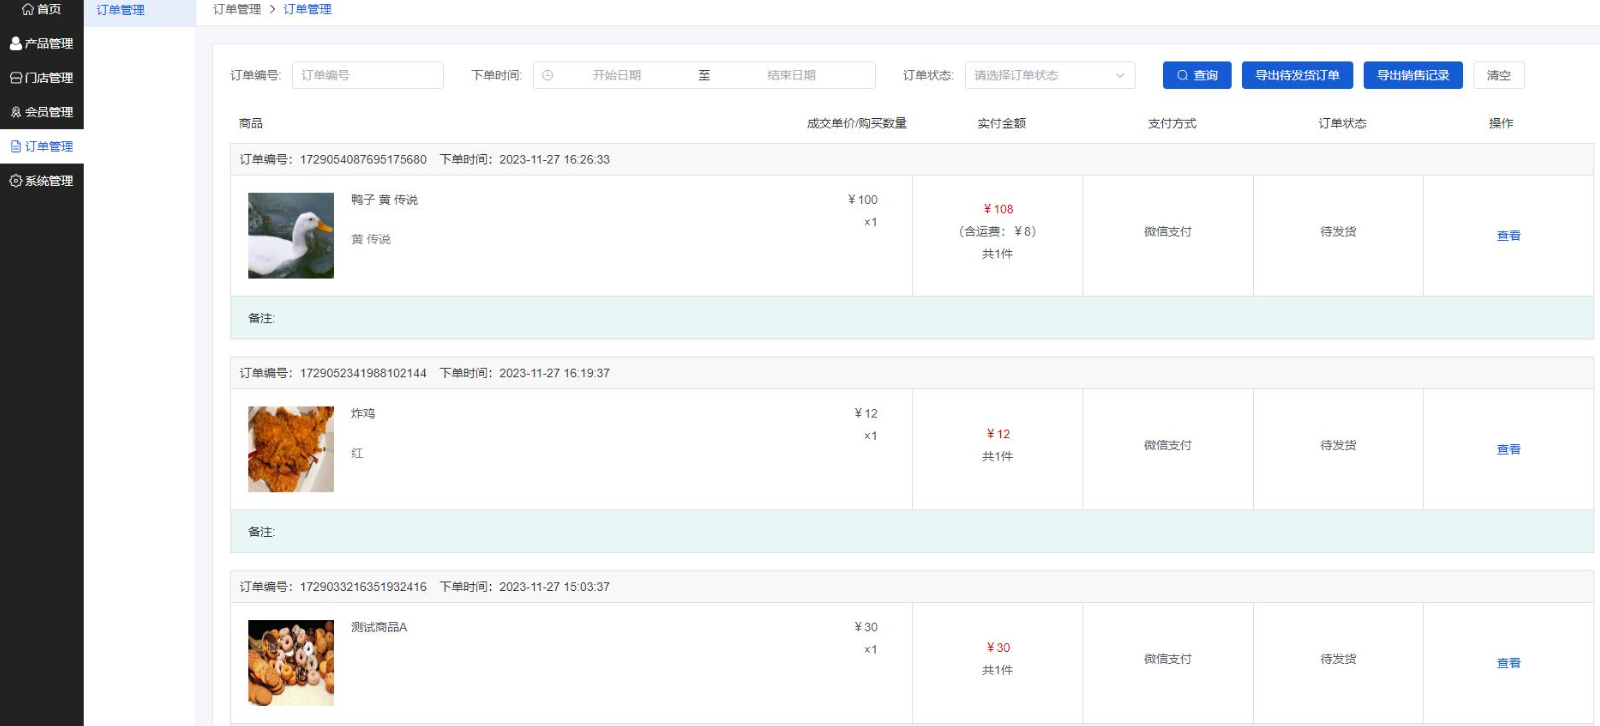Click the 订单编号 input field
1600x726 pixels.
(x=367, y=75)
